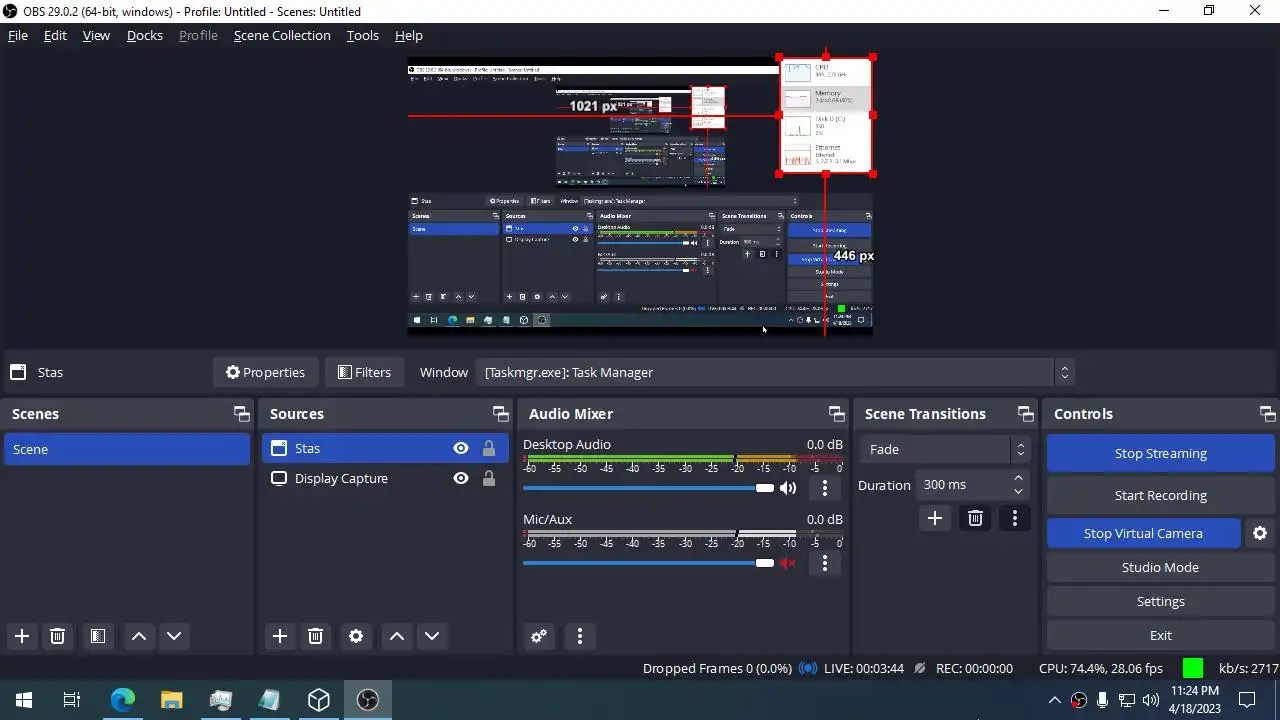The image size is (1280, 720).
Task: Hide the Stas source with eye icon
Action: tap(461, 448)
